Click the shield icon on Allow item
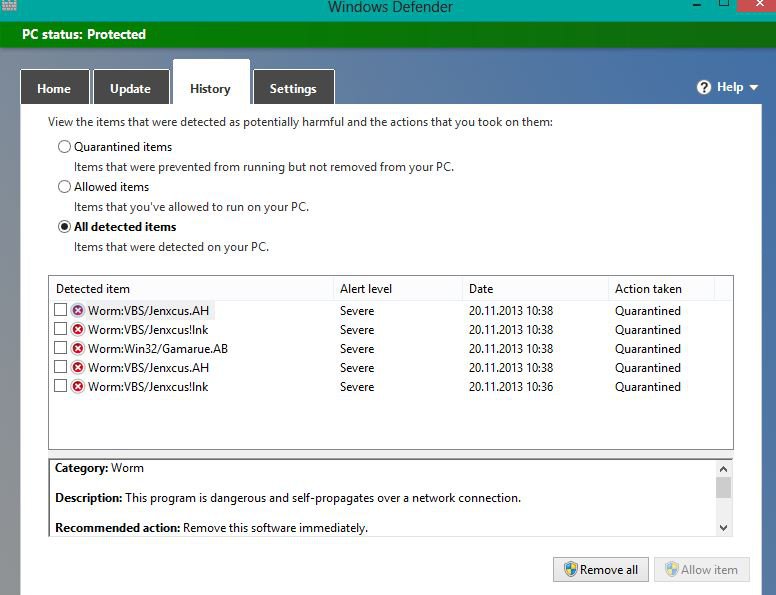 click(672, 570)
